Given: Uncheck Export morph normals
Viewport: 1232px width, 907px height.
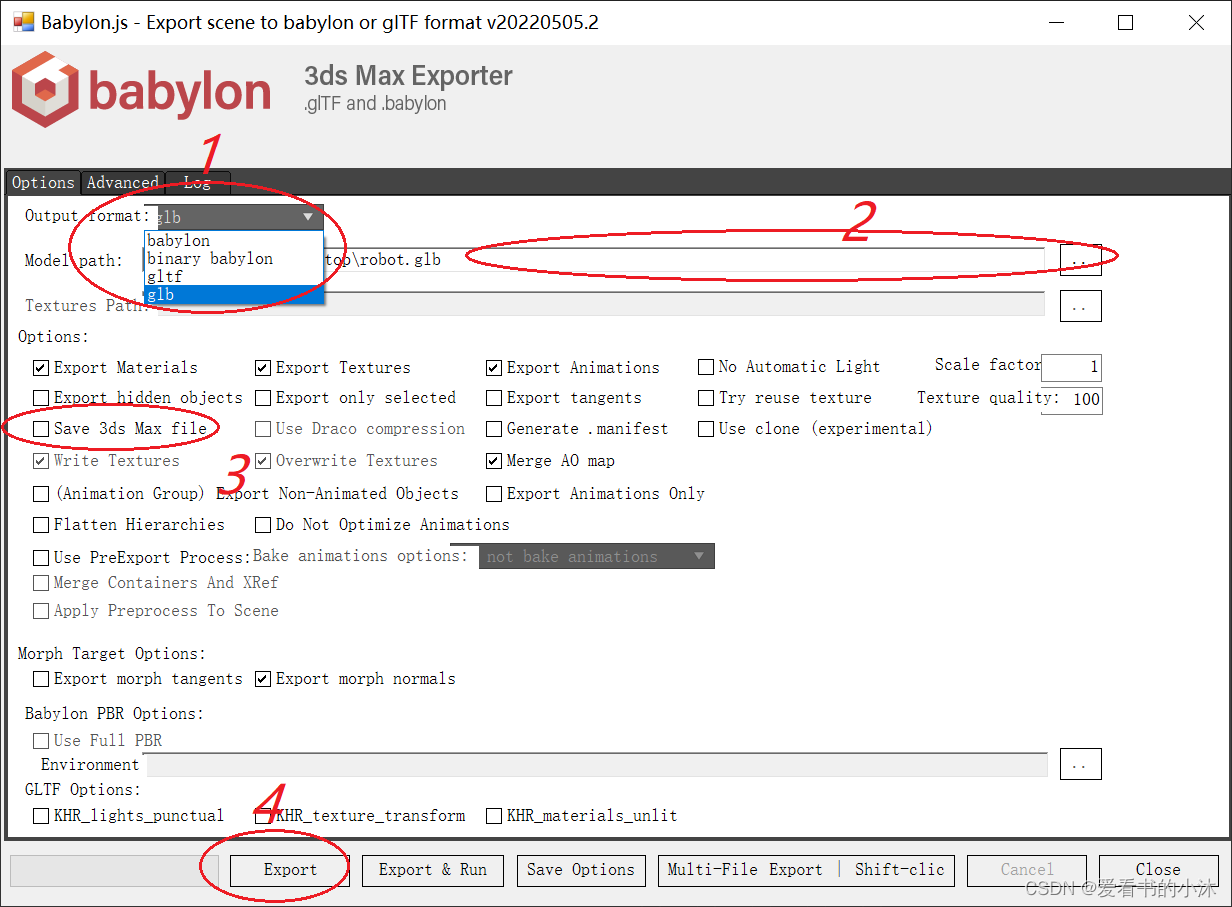Looking at the screenshot, I should 263,679.
